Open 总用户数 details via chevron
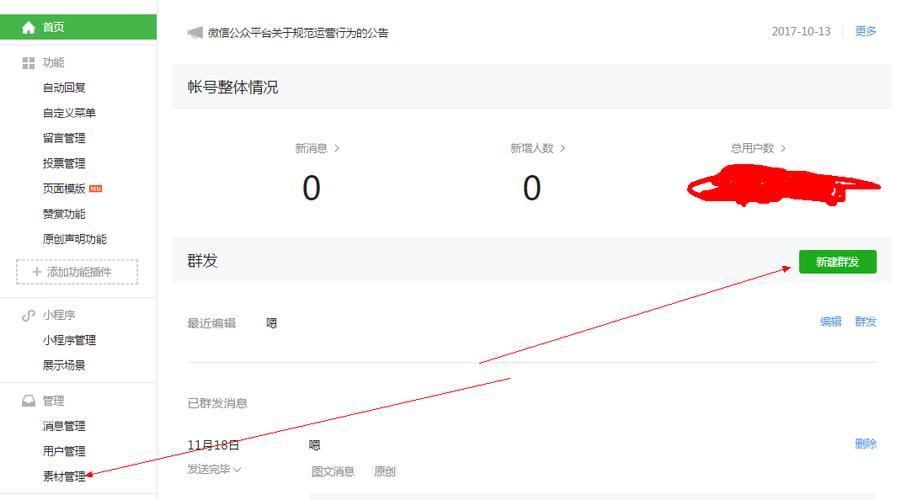The width and height of the screenshot is (907, 500). [783, 149]
